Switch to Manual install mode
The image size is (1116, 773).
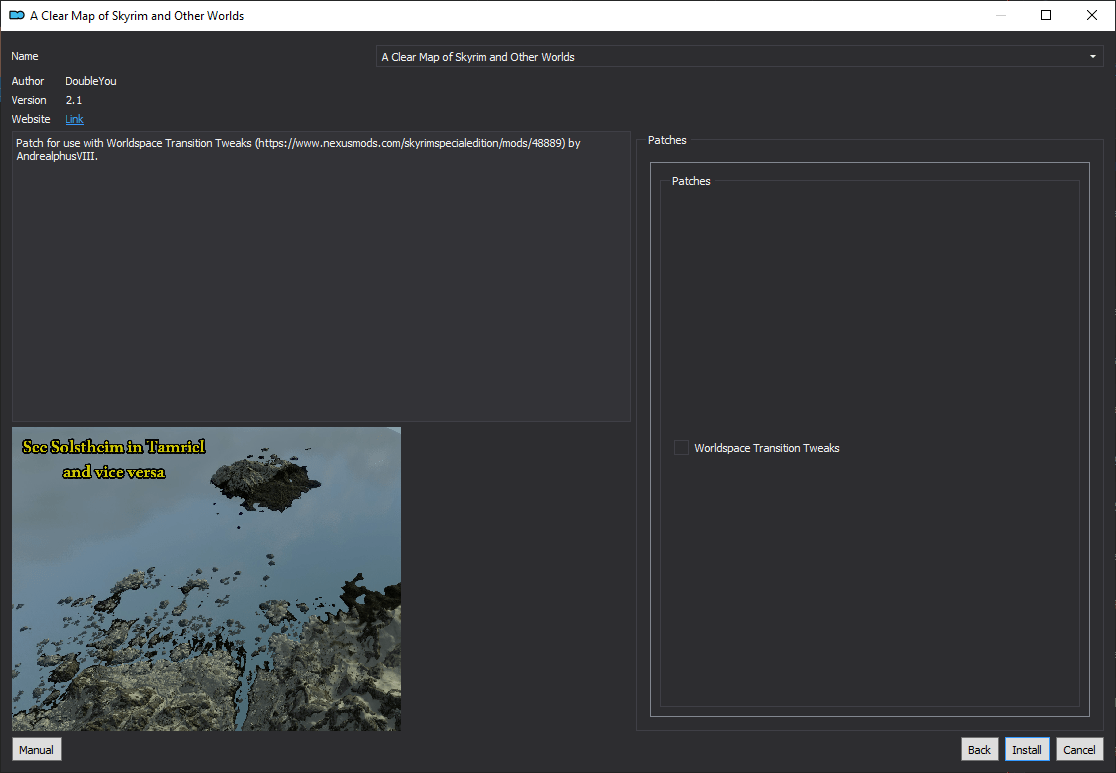[36, 750]
